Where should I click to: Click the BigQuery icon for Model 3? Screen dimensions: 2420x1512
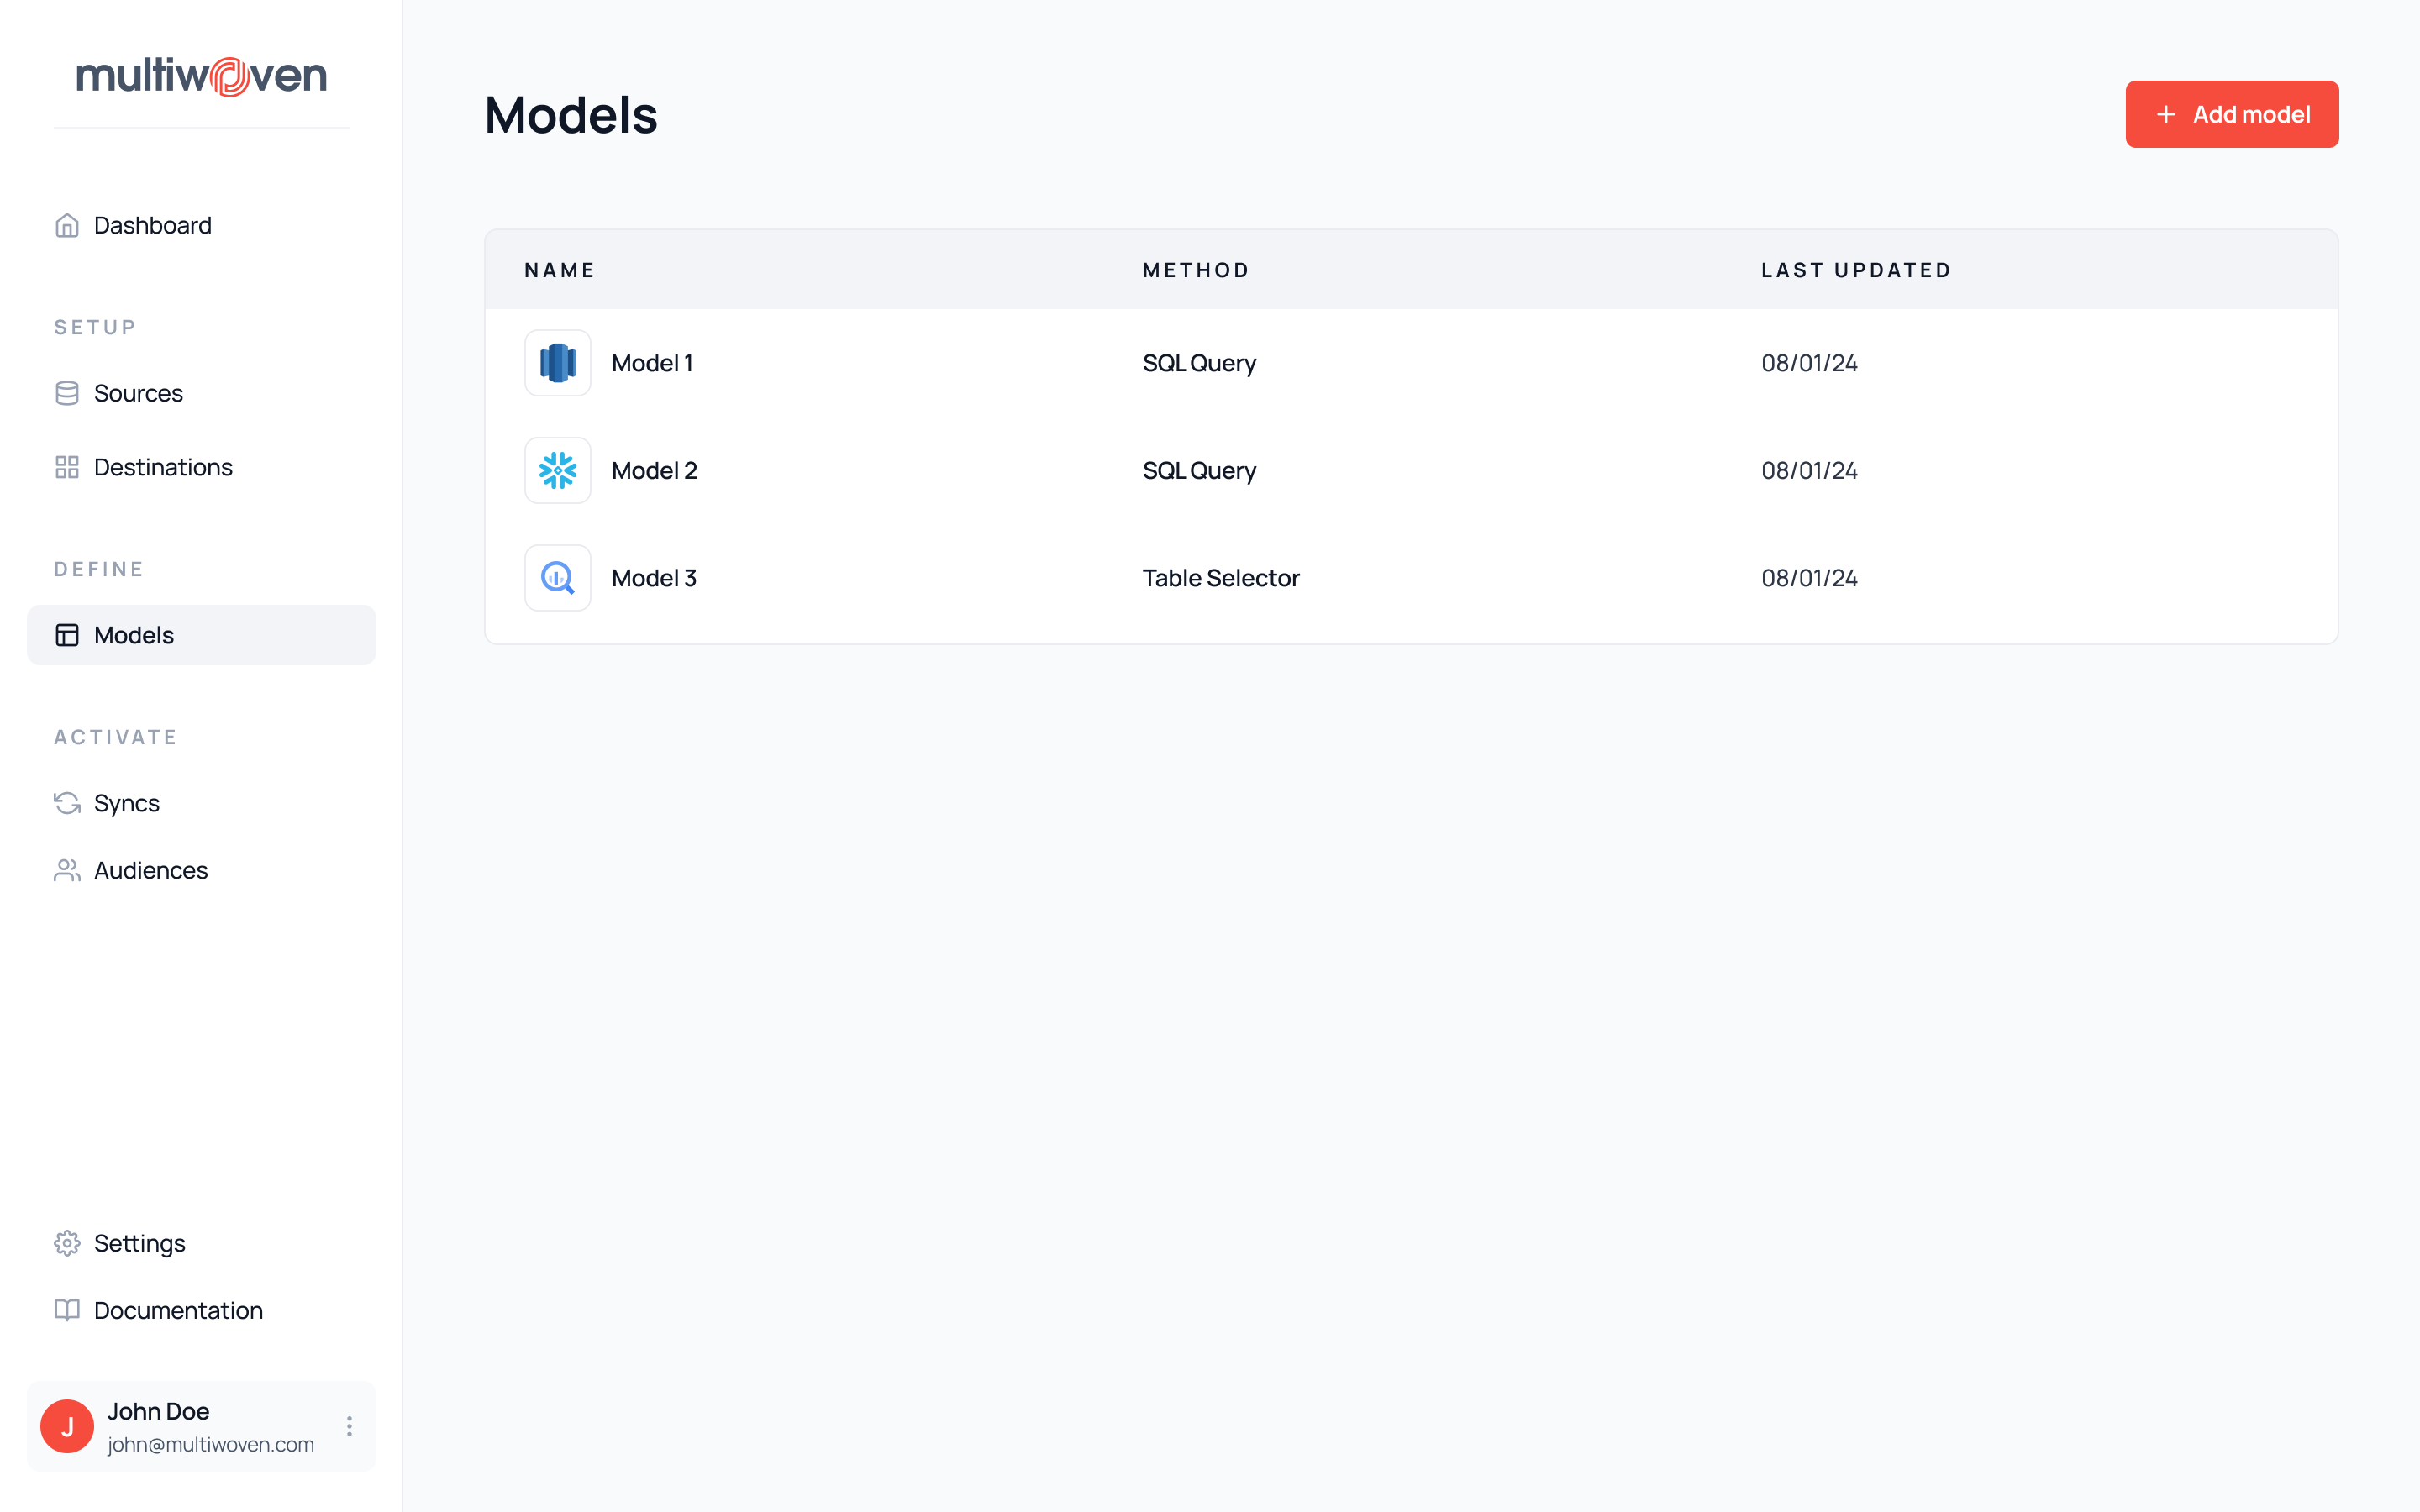click(557, 578)
